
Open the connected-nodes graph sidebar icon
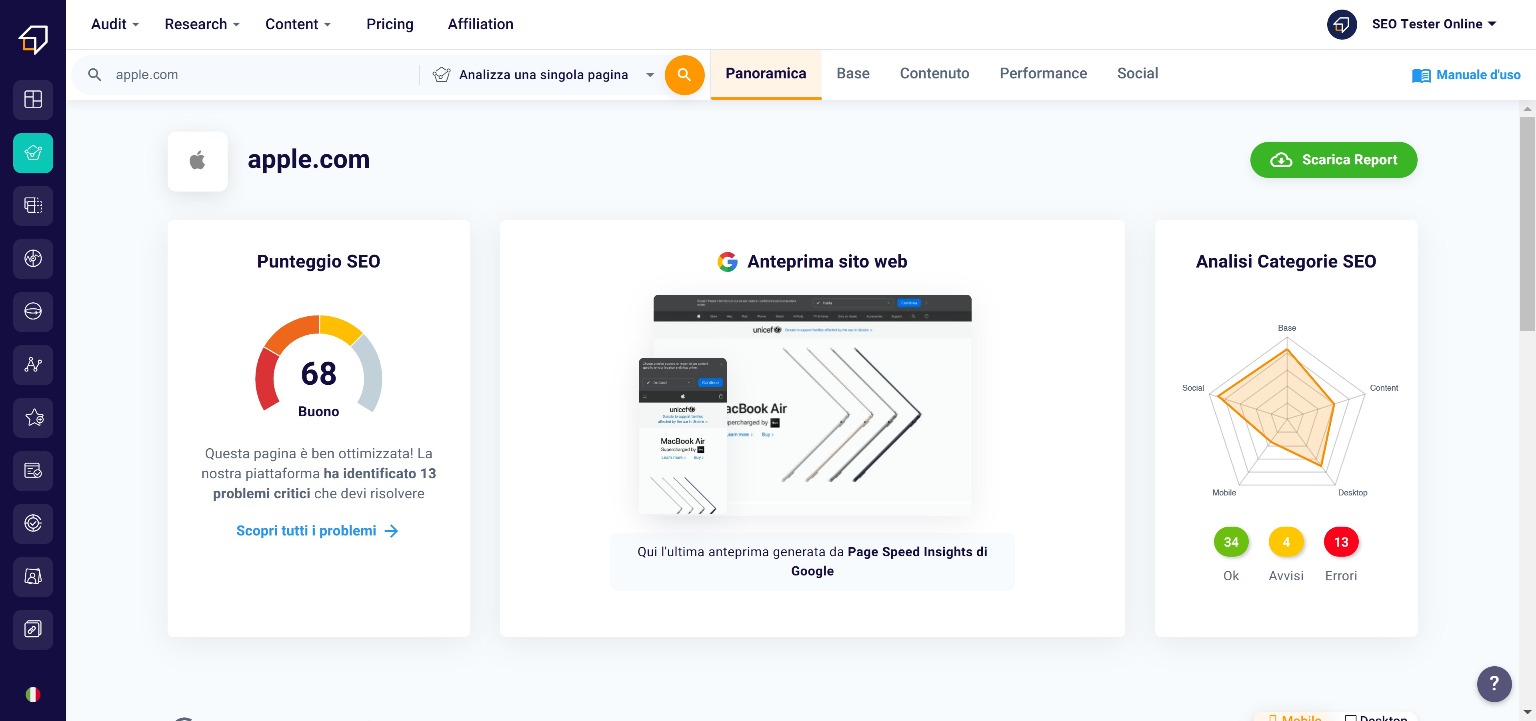click(x=33, y=365)
